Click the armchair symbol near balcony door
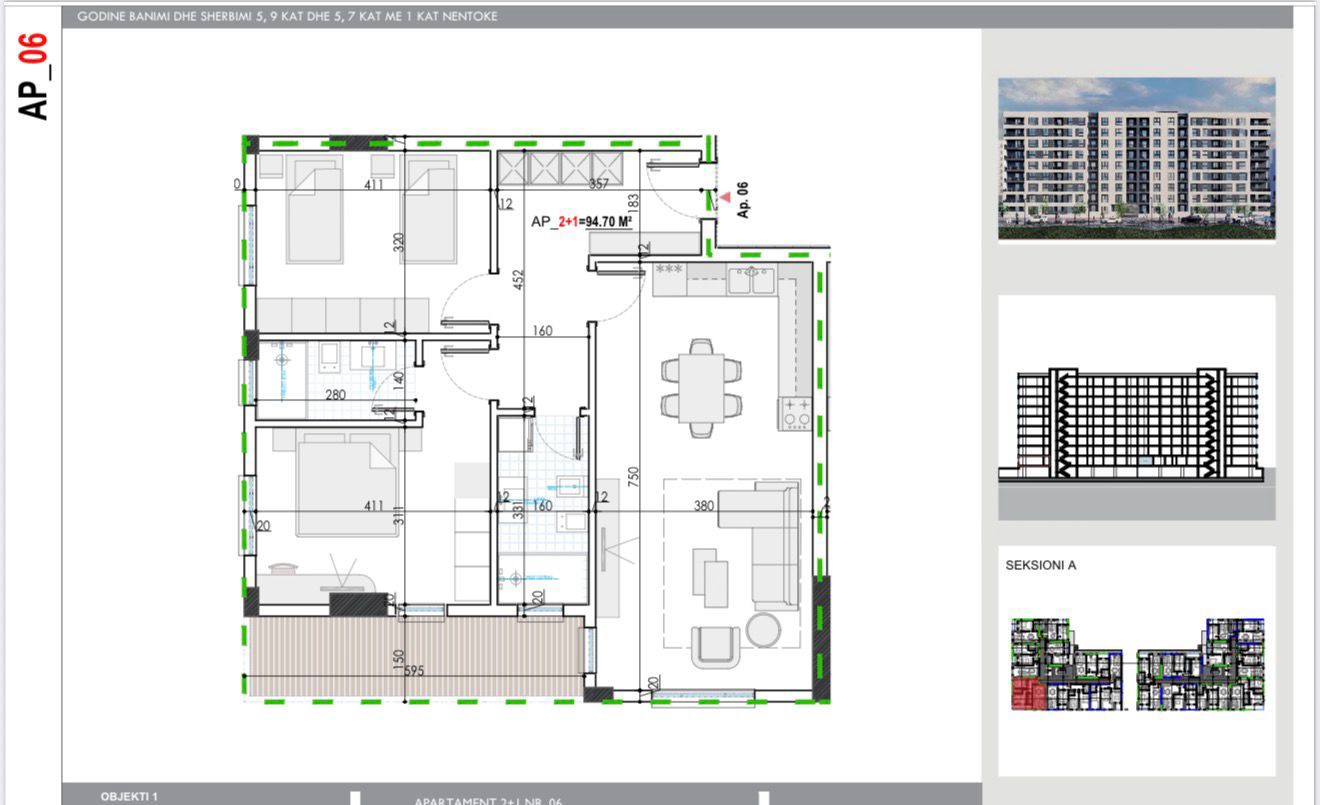This screenshot has height=805, width=1320. [x=715, y=646]
